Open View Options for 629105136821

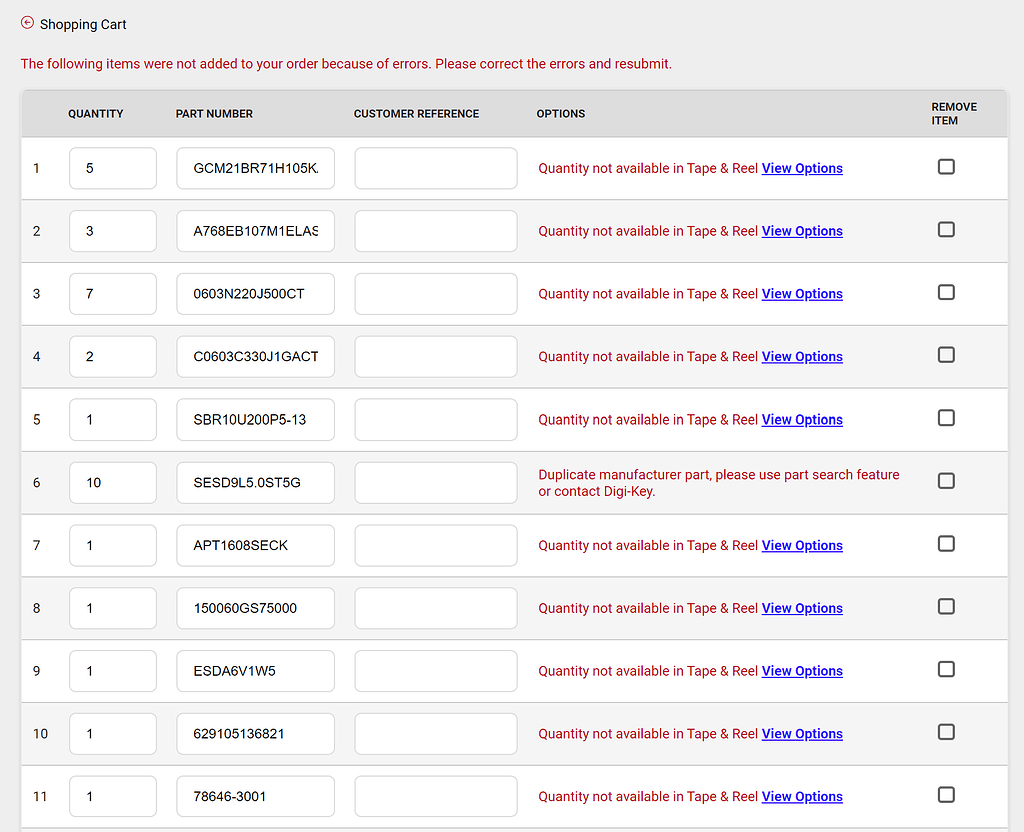tap(802, 733)
